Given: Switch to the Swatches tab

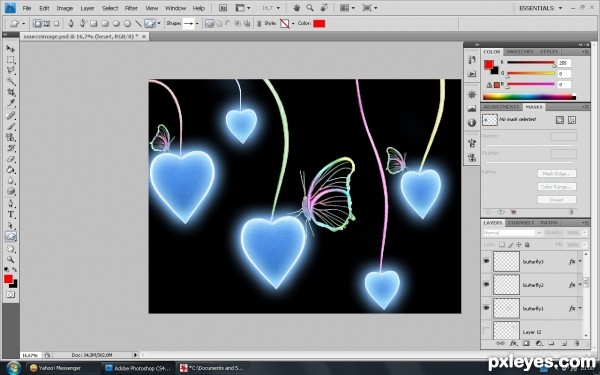Looking at the screenshot, I should (519, 52).
